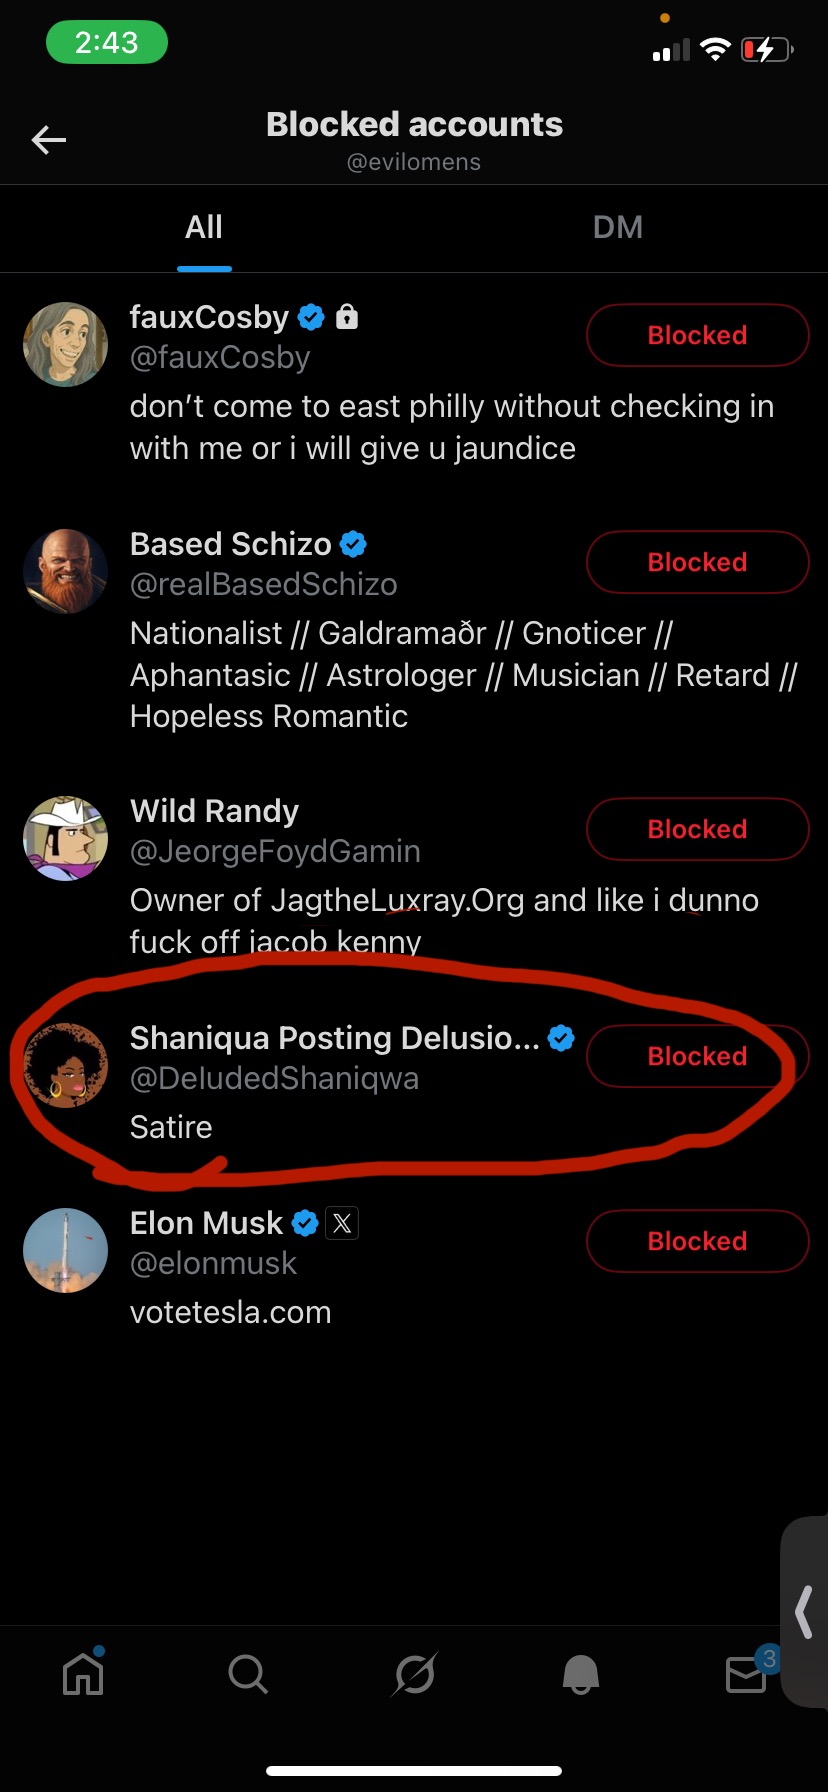Switch to the DM tab
Viewport: 828px width, 1792px height.
618,228
